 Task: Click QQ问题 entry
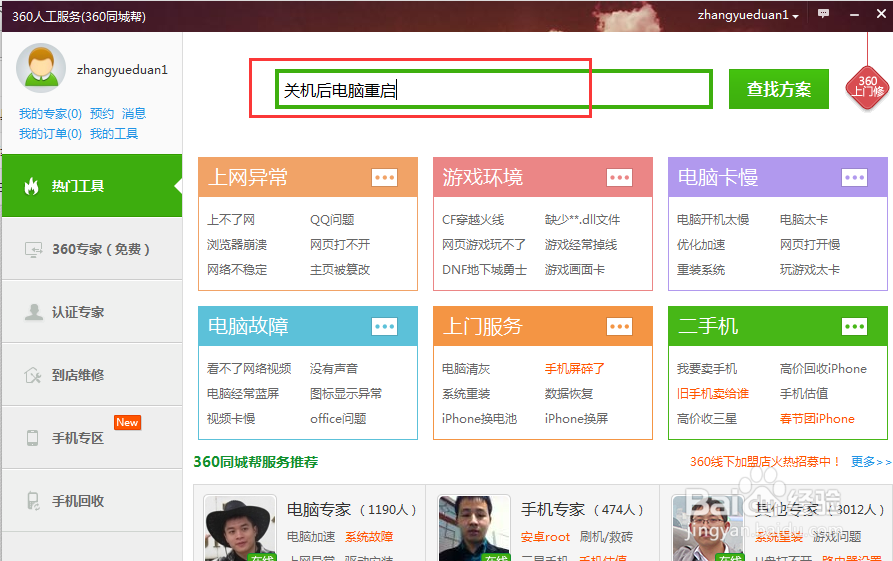pyautogui.click(x=332, y=220)
